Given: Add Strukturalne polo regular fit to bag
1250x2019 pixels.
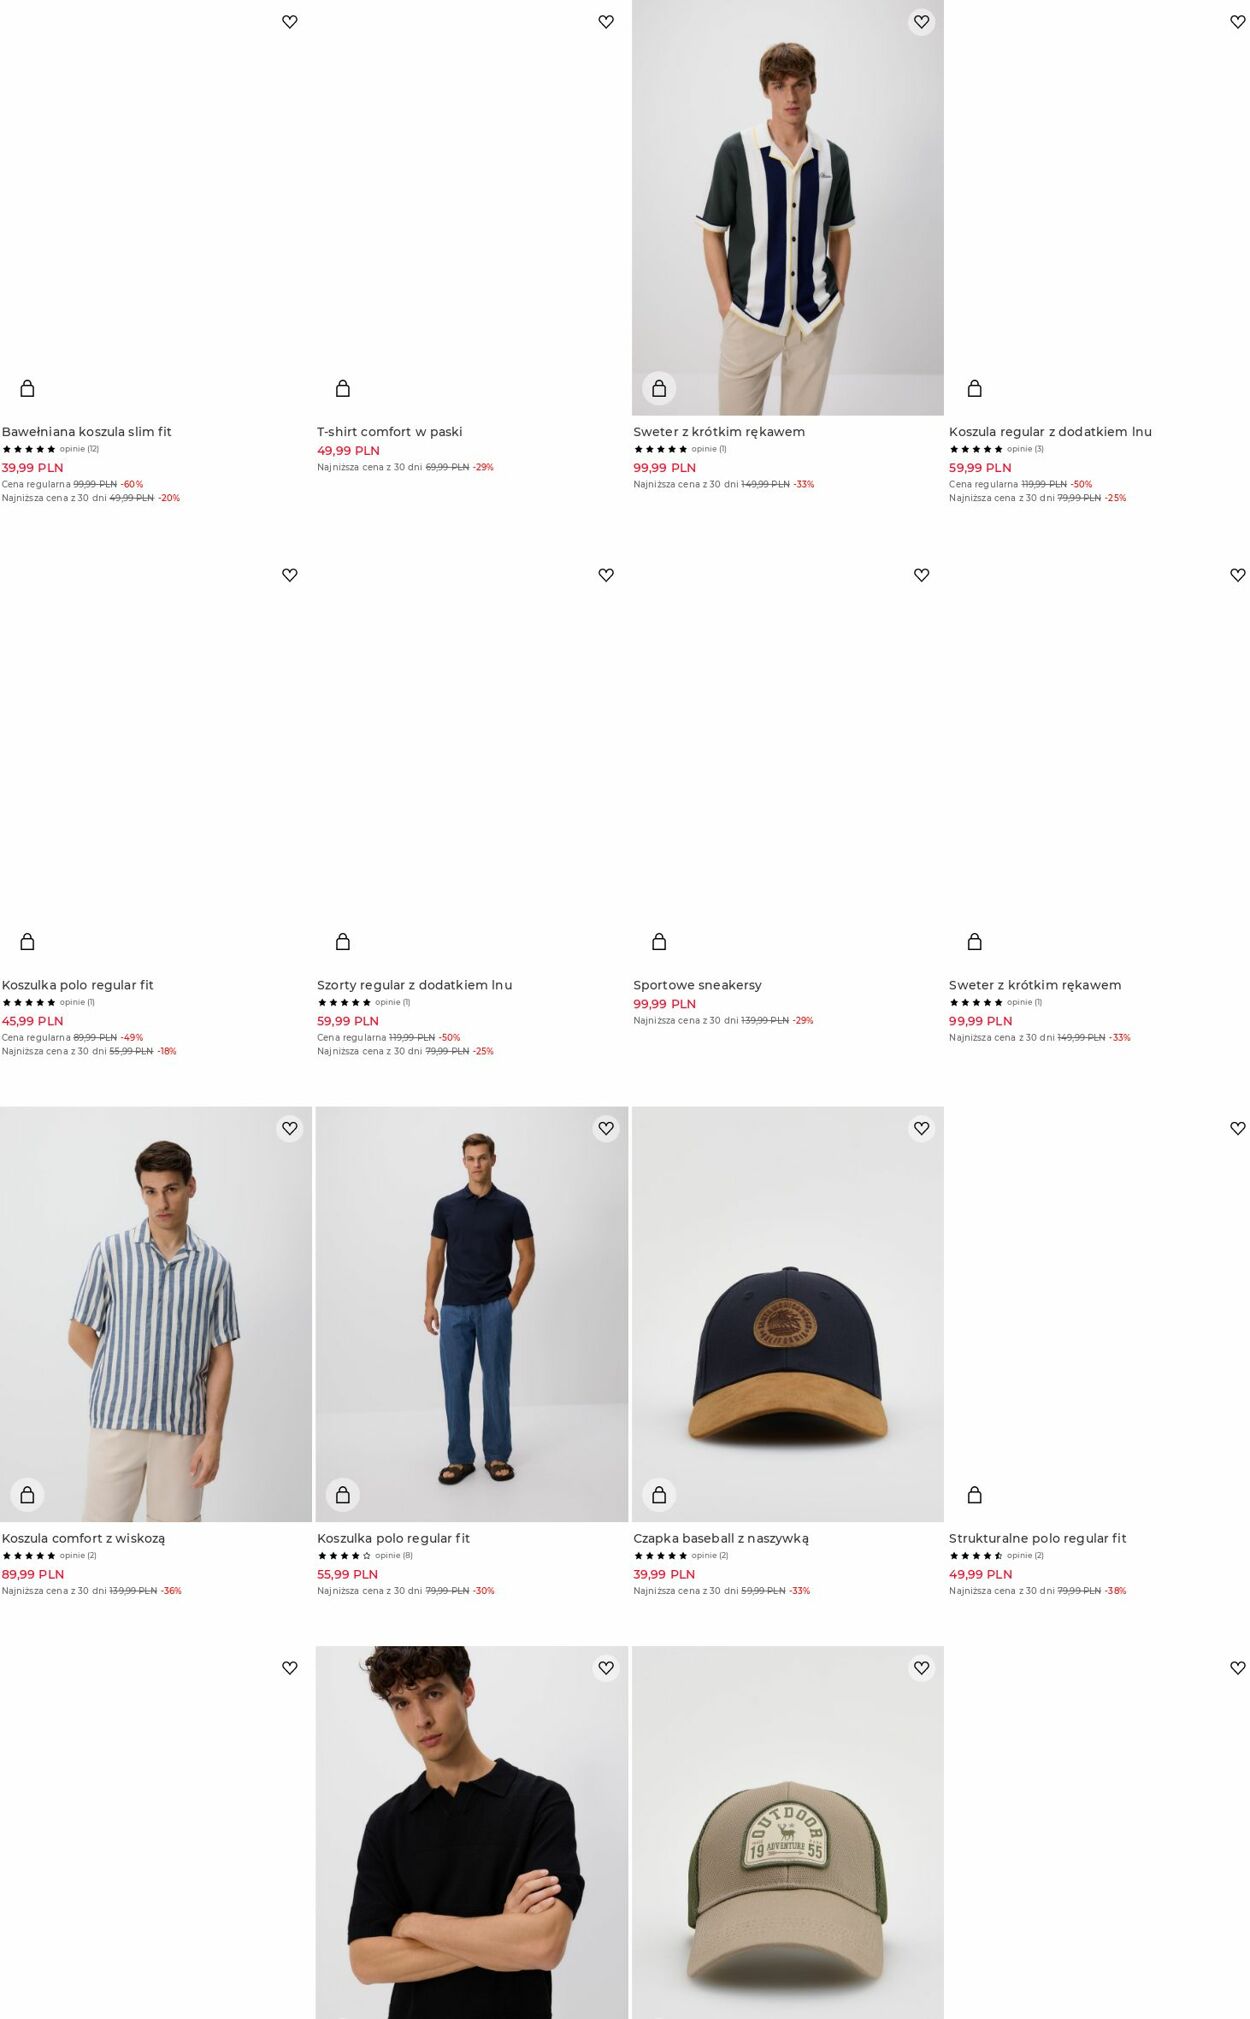Looking at the screenshot, I should point(975,1494).
